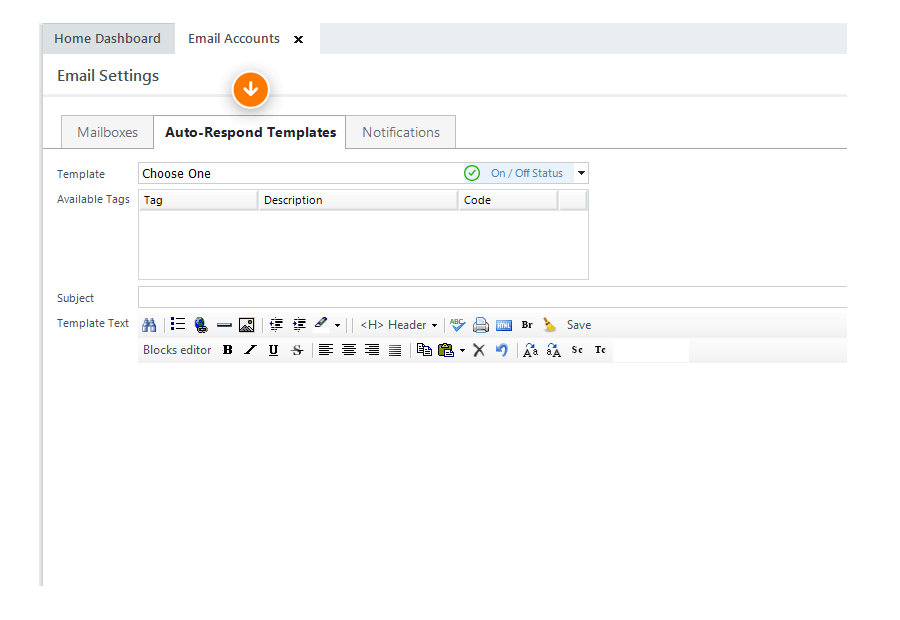Sort by the Tag column header
900x620 pixels.
click(x=198, y=200)
